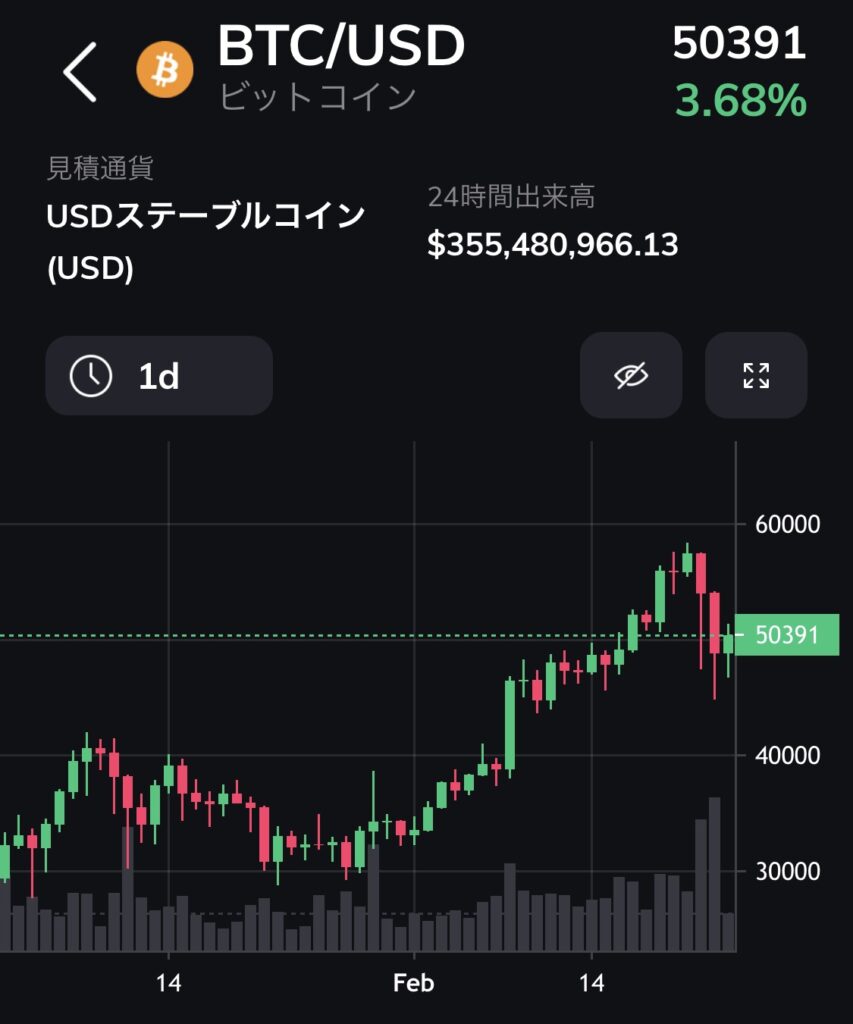Tap the BTC/USD pair title

tap(341, 46)
